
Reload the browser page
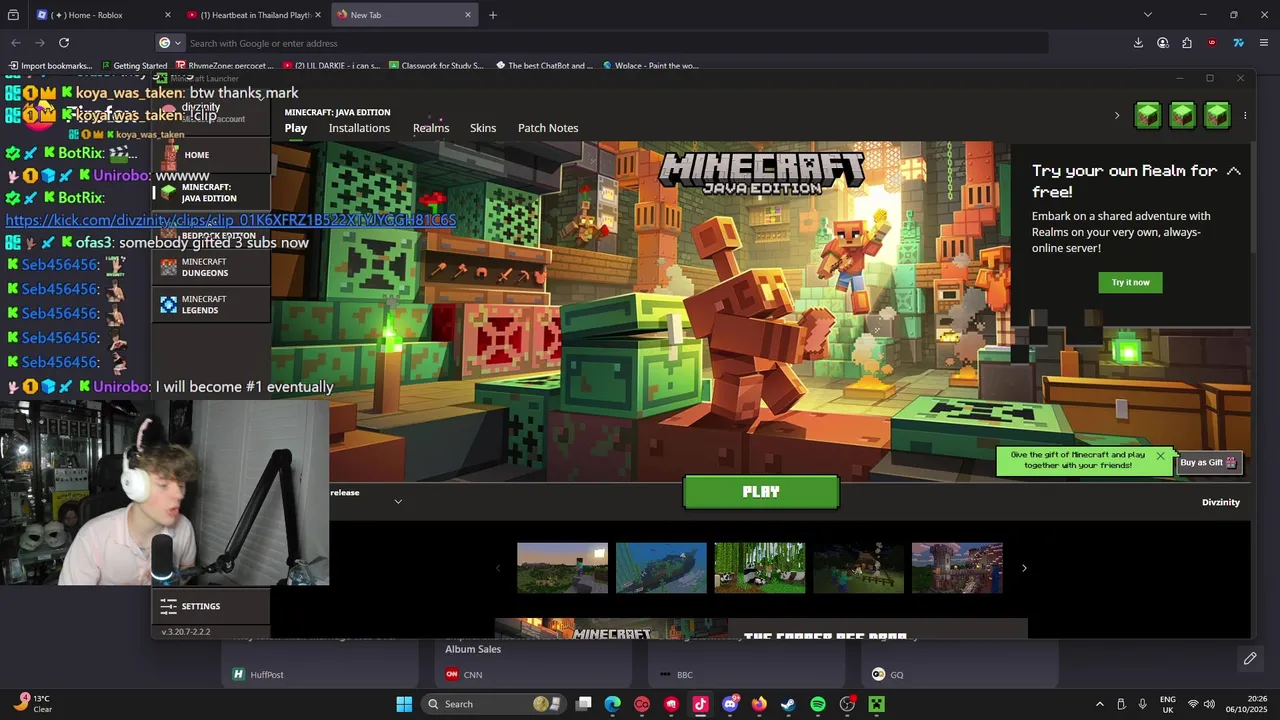pyautogui.click(x=64, y=43)
